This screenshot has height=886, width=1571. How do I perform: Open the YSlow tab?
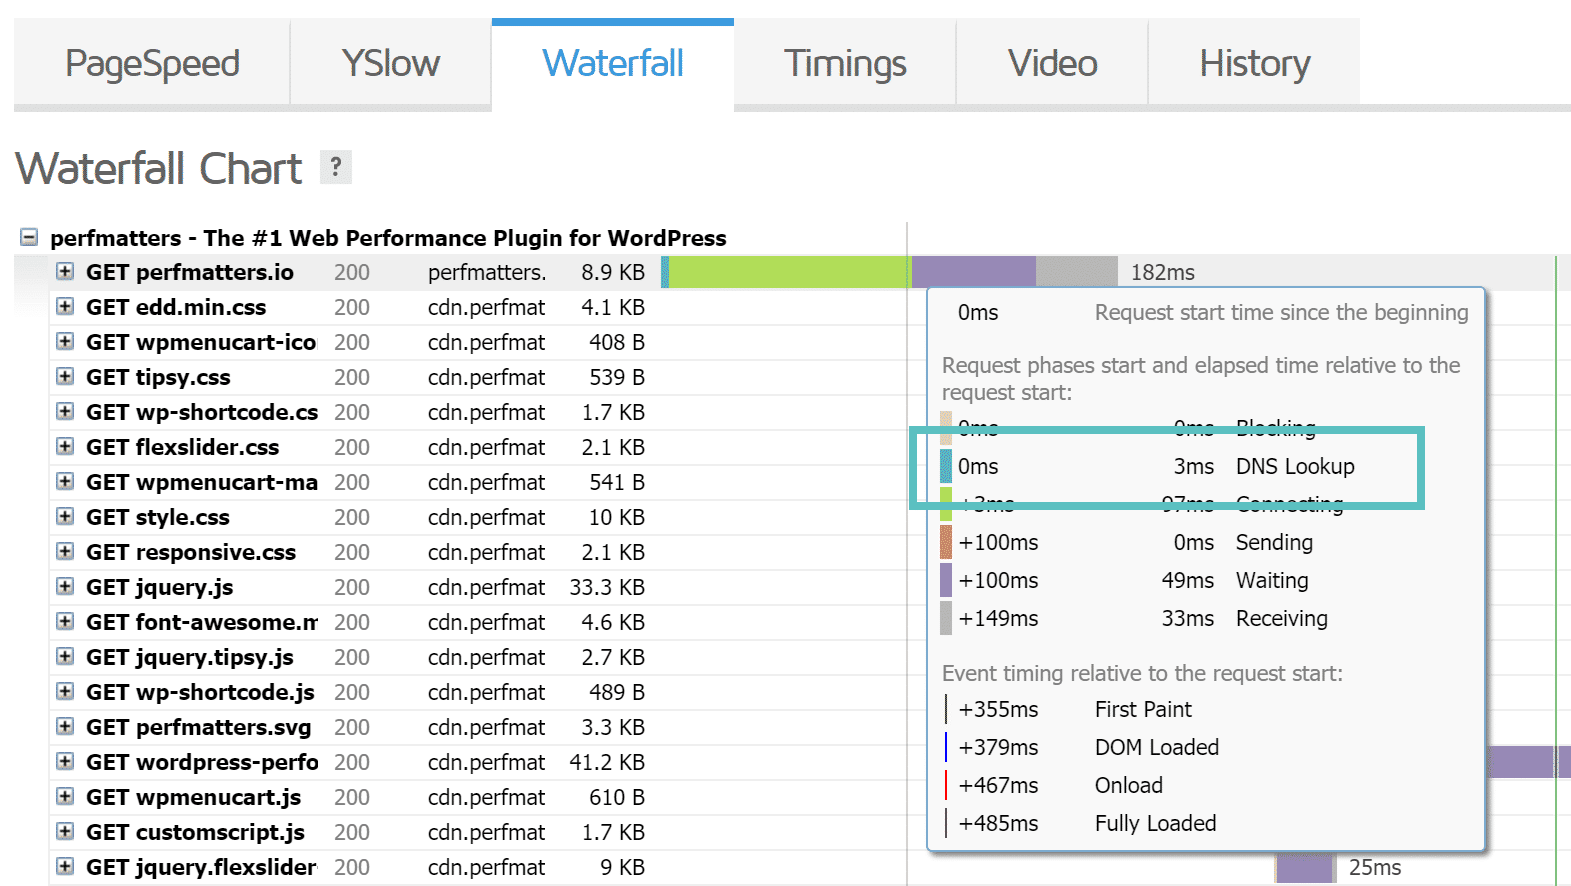(x=390, y=64)
